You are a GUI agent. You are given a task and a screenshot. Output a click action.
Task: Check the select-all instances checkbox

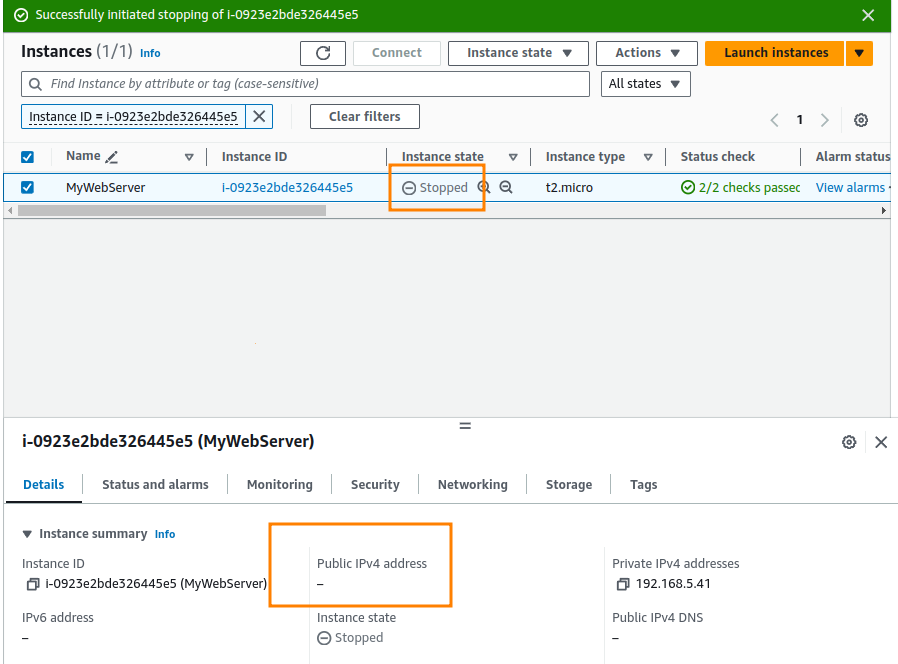pyautogui.click(x=27, y=156)
